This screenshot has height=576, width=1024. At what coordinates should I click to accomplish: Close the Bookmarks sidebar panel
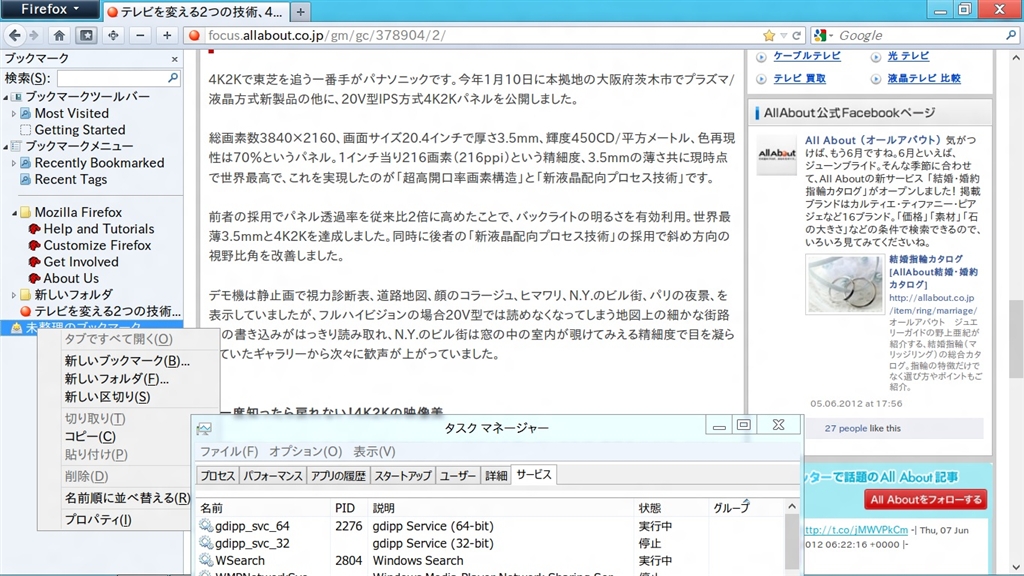click(x=175, y=59)
